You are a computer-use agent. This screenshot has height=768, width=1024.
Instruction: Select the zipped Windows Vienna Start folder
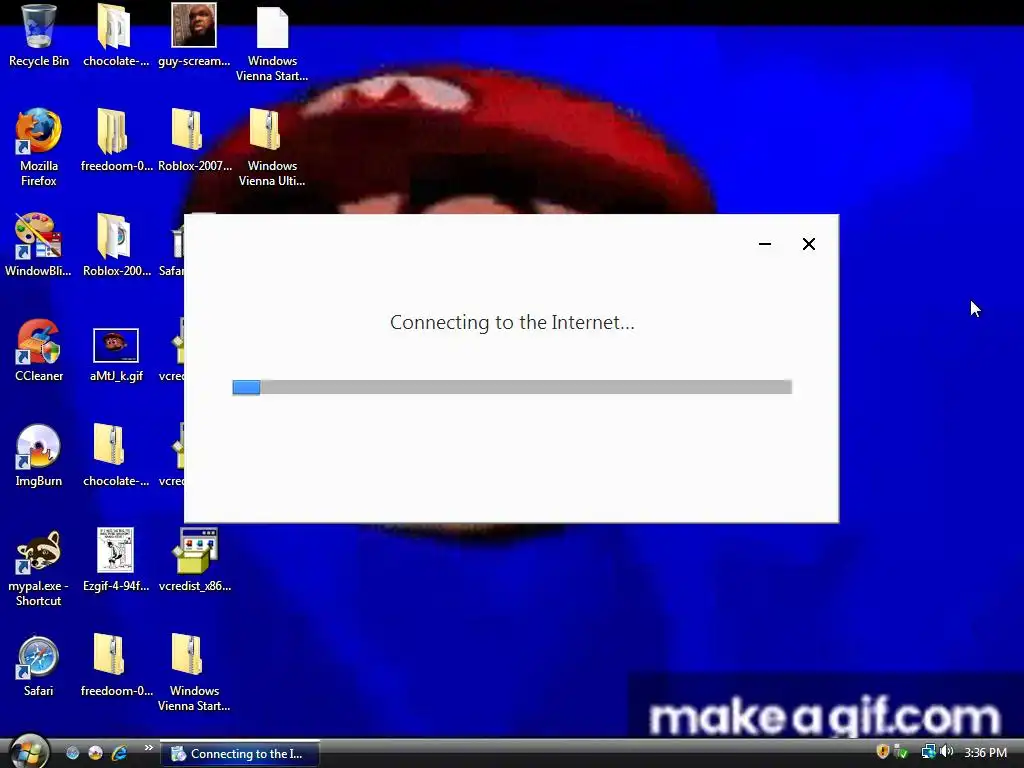[x=194, y=673]
